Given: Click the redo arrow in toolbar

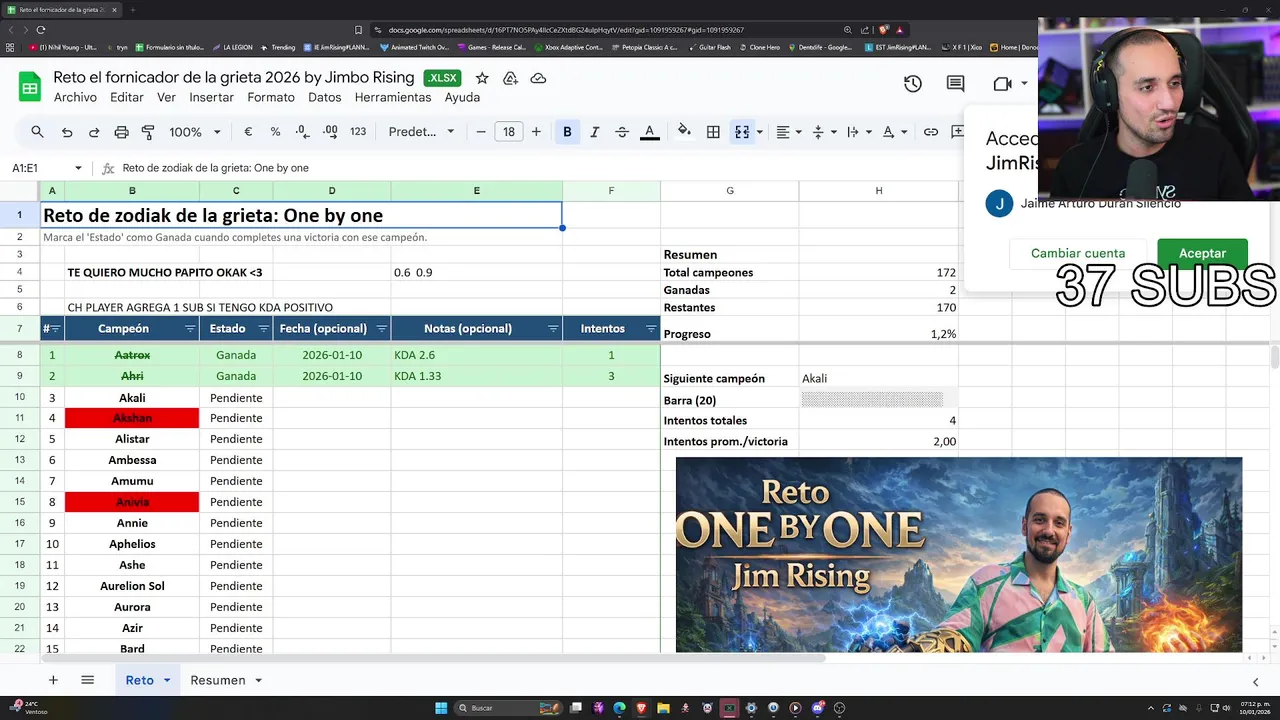Looking at the screenshot, I should coord(94,132).
